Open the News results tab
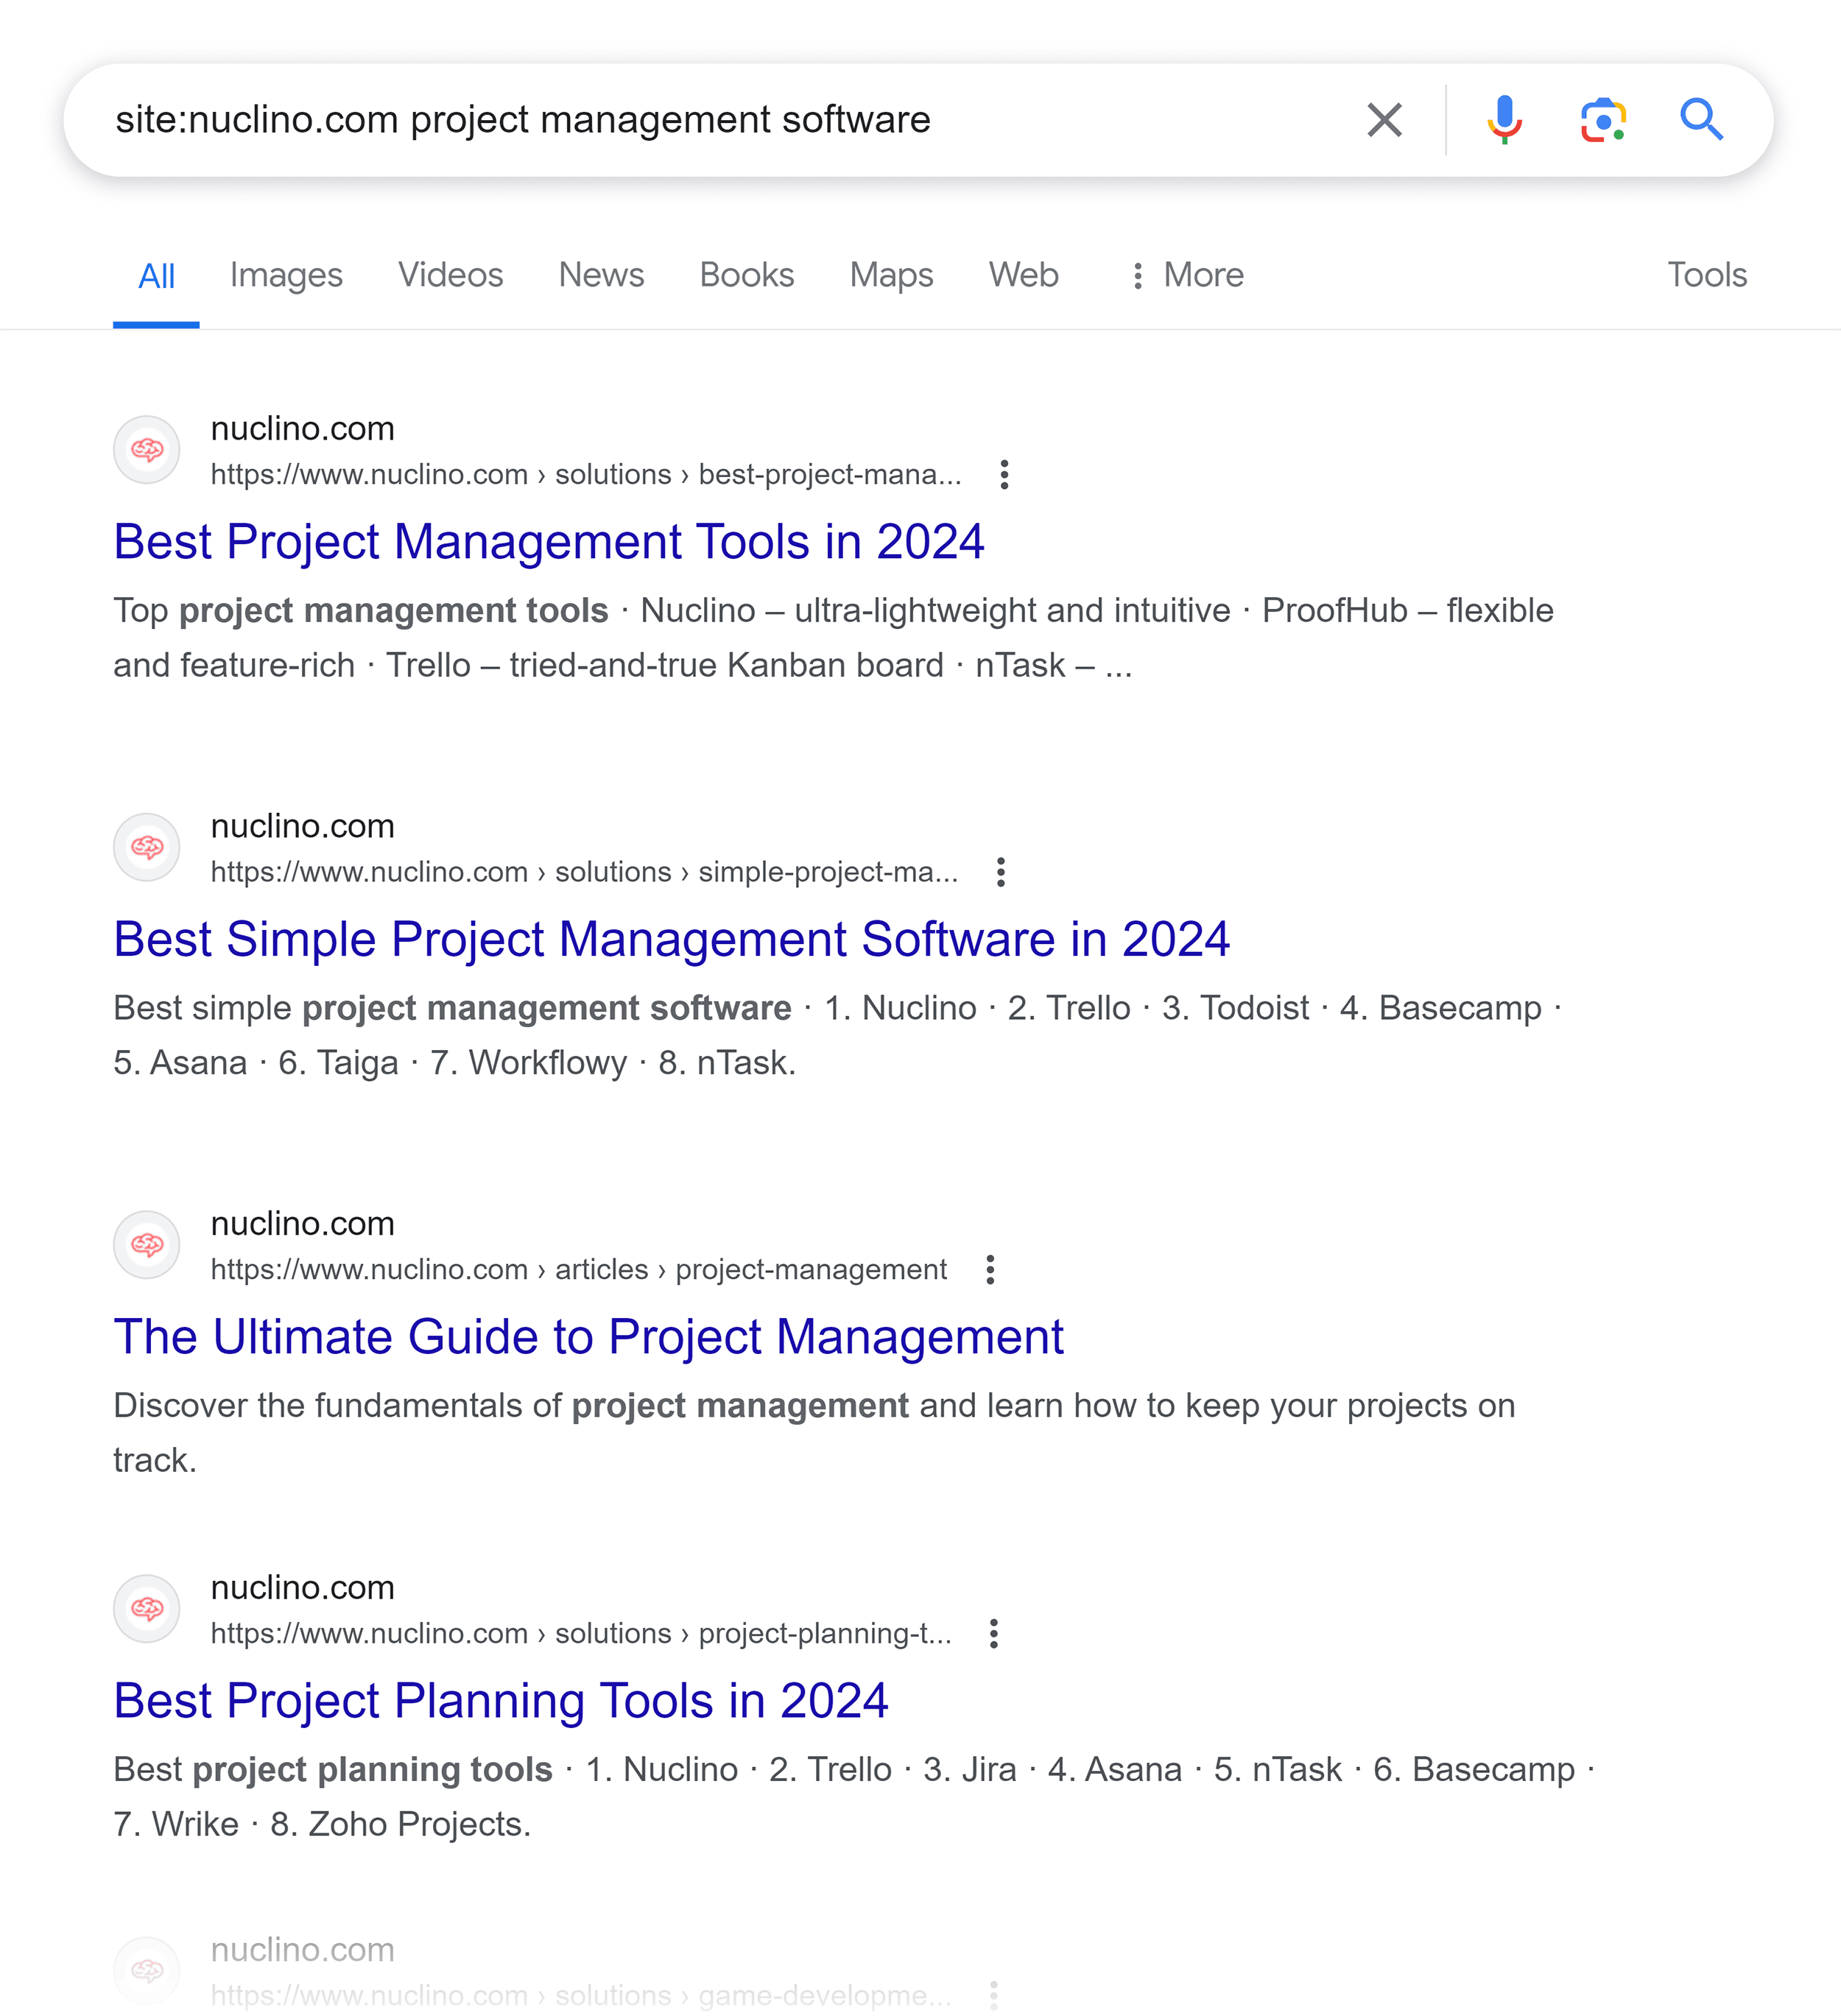The image size is (1841, 2016). click(x=601, y=275)
